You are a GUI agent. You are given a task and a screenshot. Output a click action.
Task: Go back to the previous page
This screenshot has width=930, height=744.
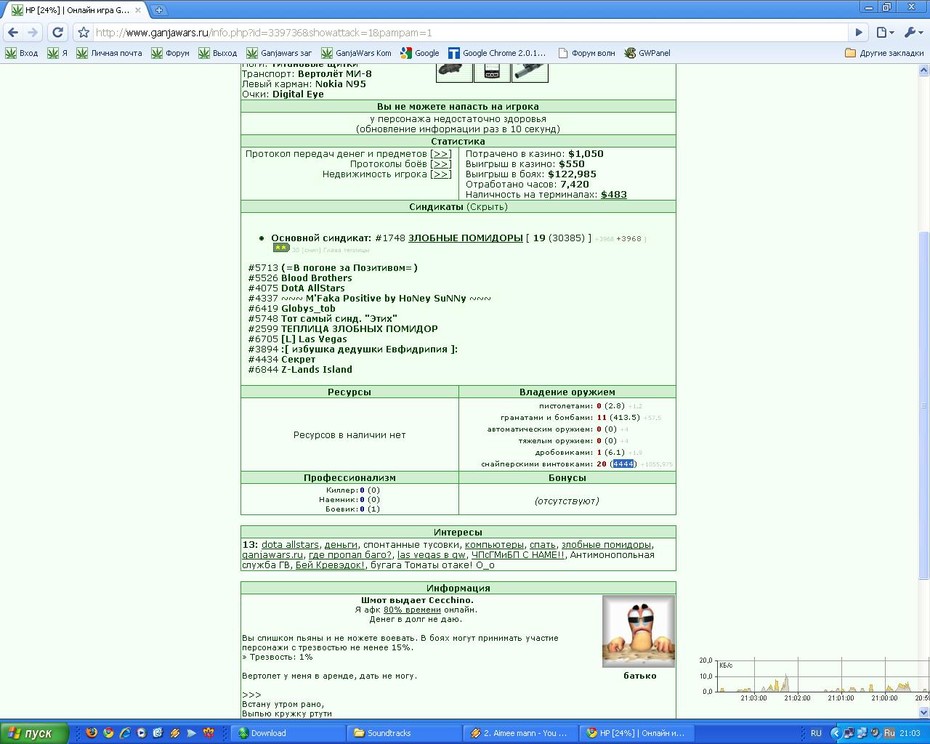click(x=13, y=33)
